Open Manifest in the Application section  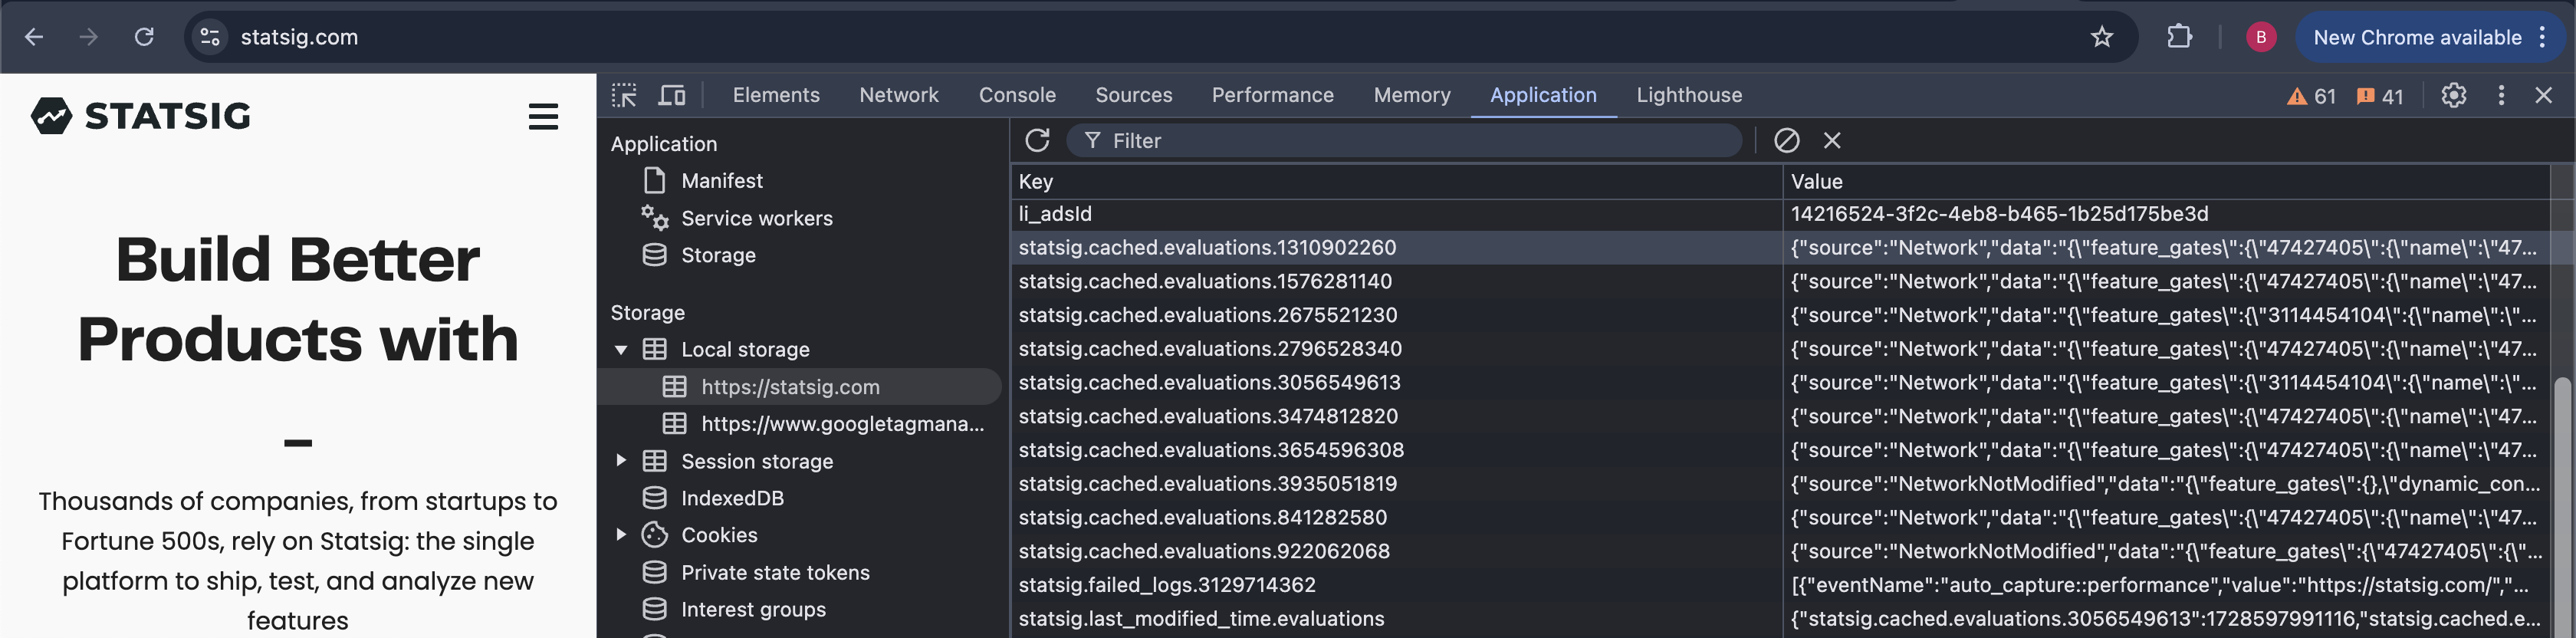point(721,181)
